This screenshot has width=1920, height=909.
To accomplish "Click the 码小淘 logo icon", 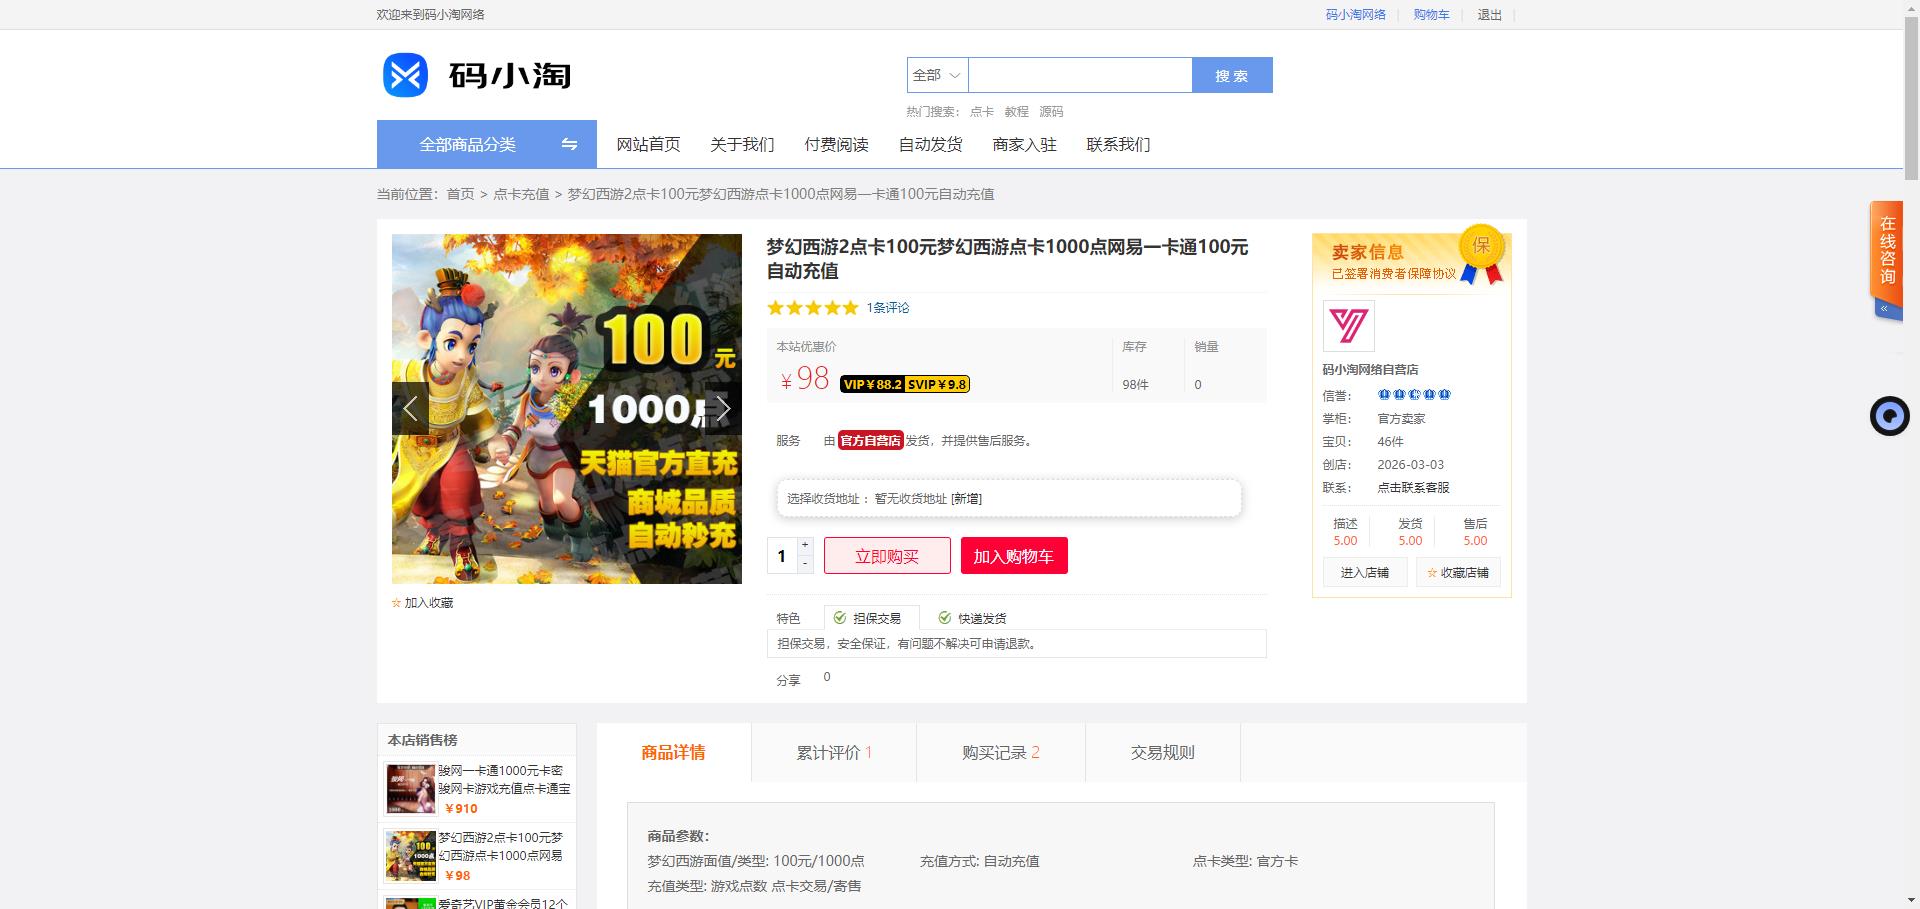I will click(x=404, y=74).
